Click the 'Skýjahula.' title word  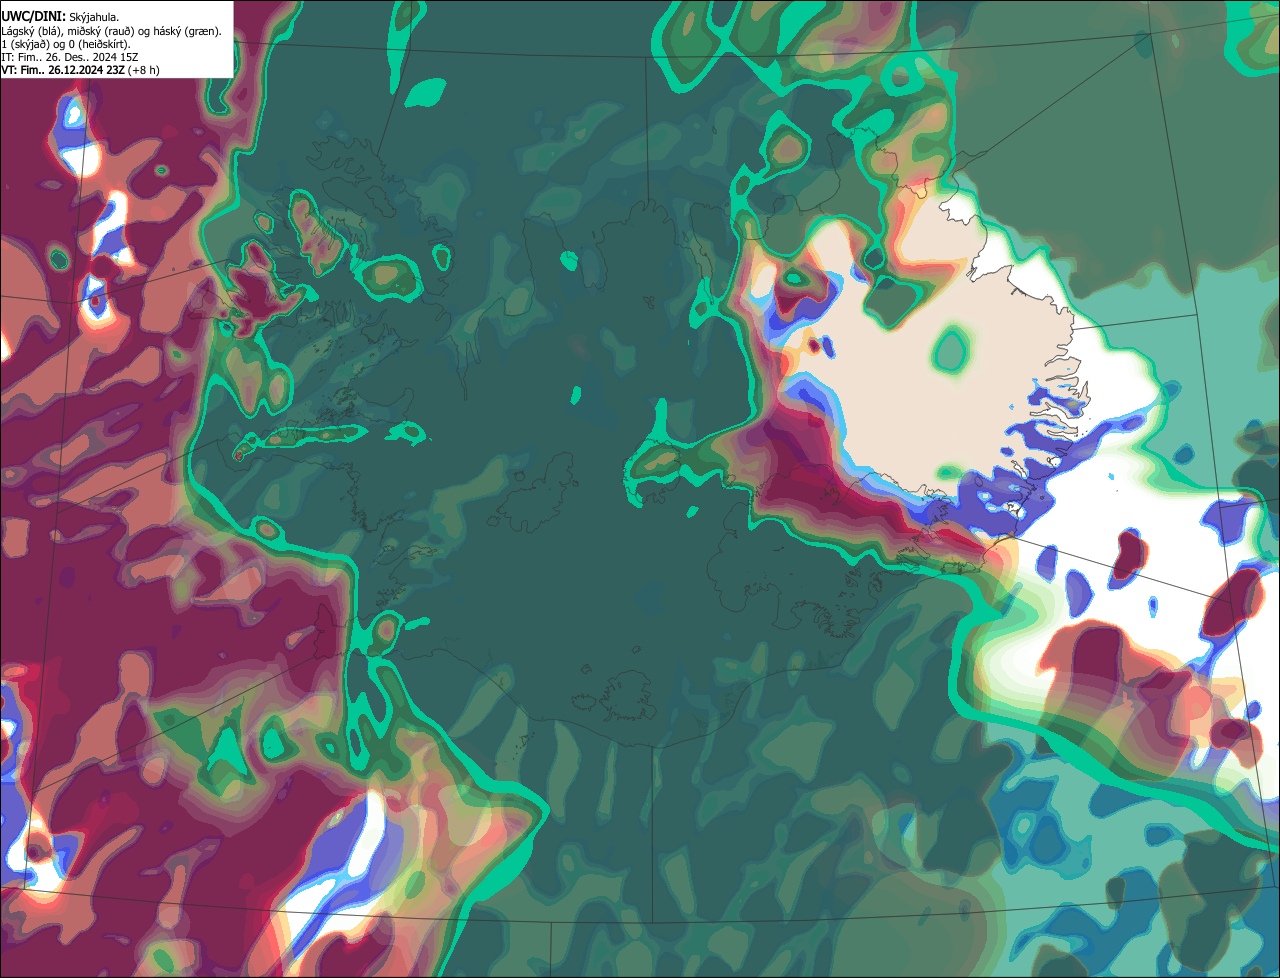coord(94,18)
